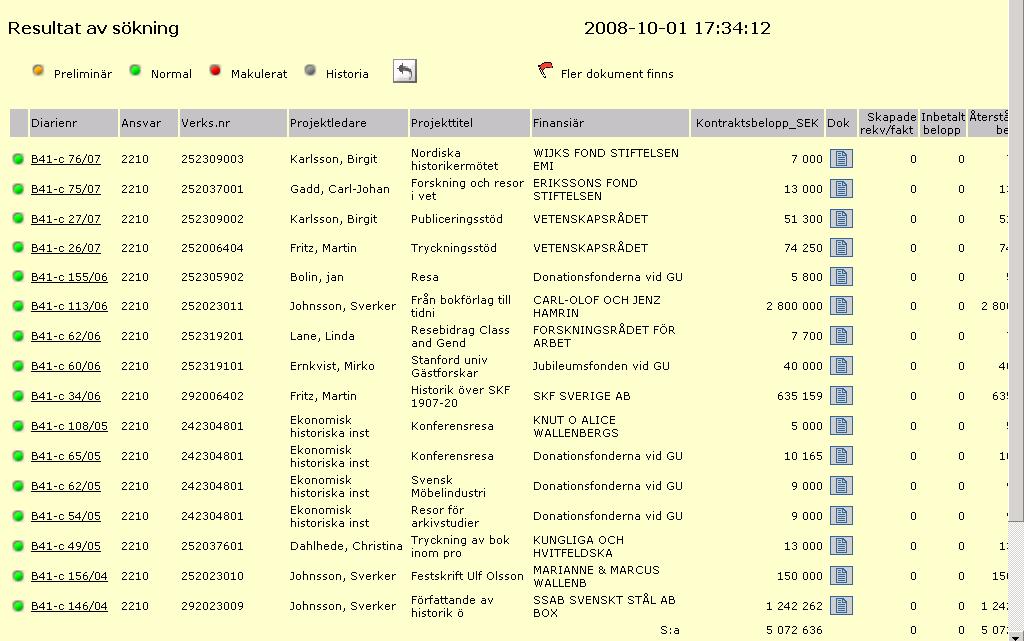
Task: Click project leader 'Dahlhede, Christina'
Action: click(x=346, y=546)
